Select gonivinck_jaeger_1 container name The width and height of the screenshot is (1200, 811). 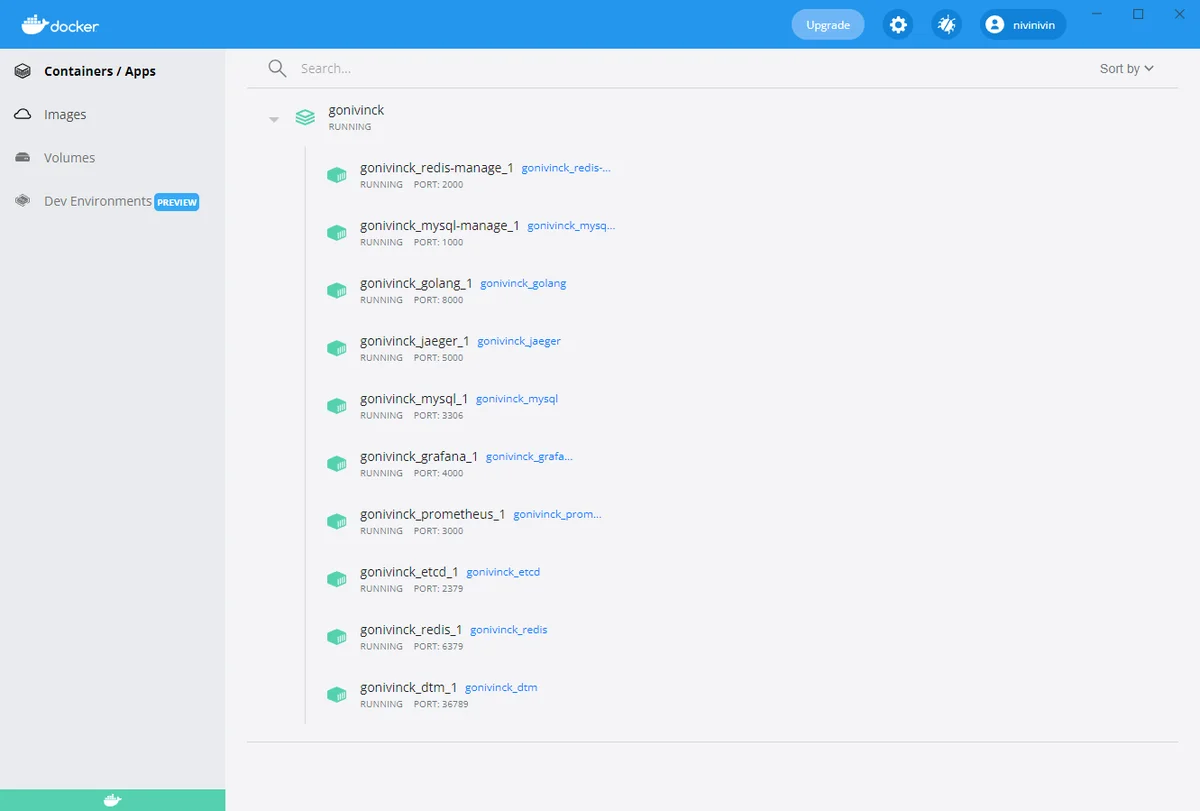point(415,341)
